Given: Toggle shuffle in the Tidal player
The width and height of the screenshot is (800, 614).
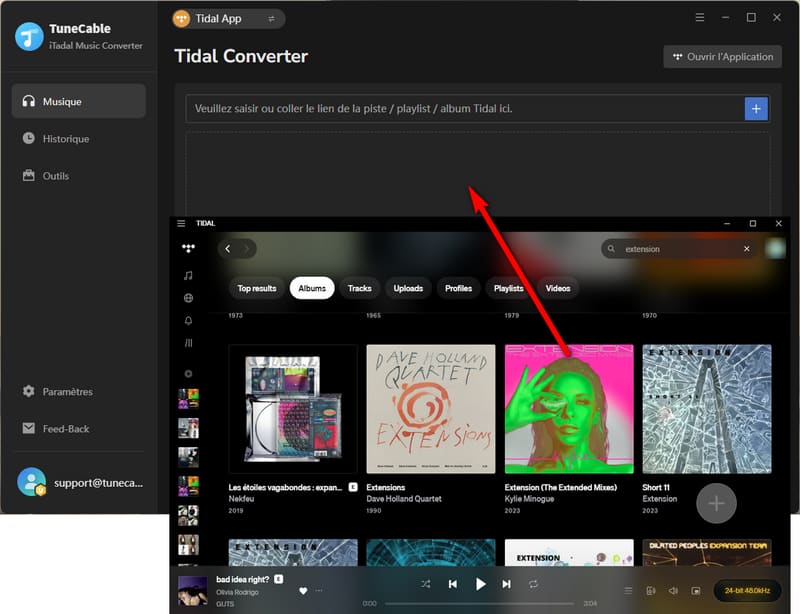Looking at the screenshot, I should click(426, 584).
